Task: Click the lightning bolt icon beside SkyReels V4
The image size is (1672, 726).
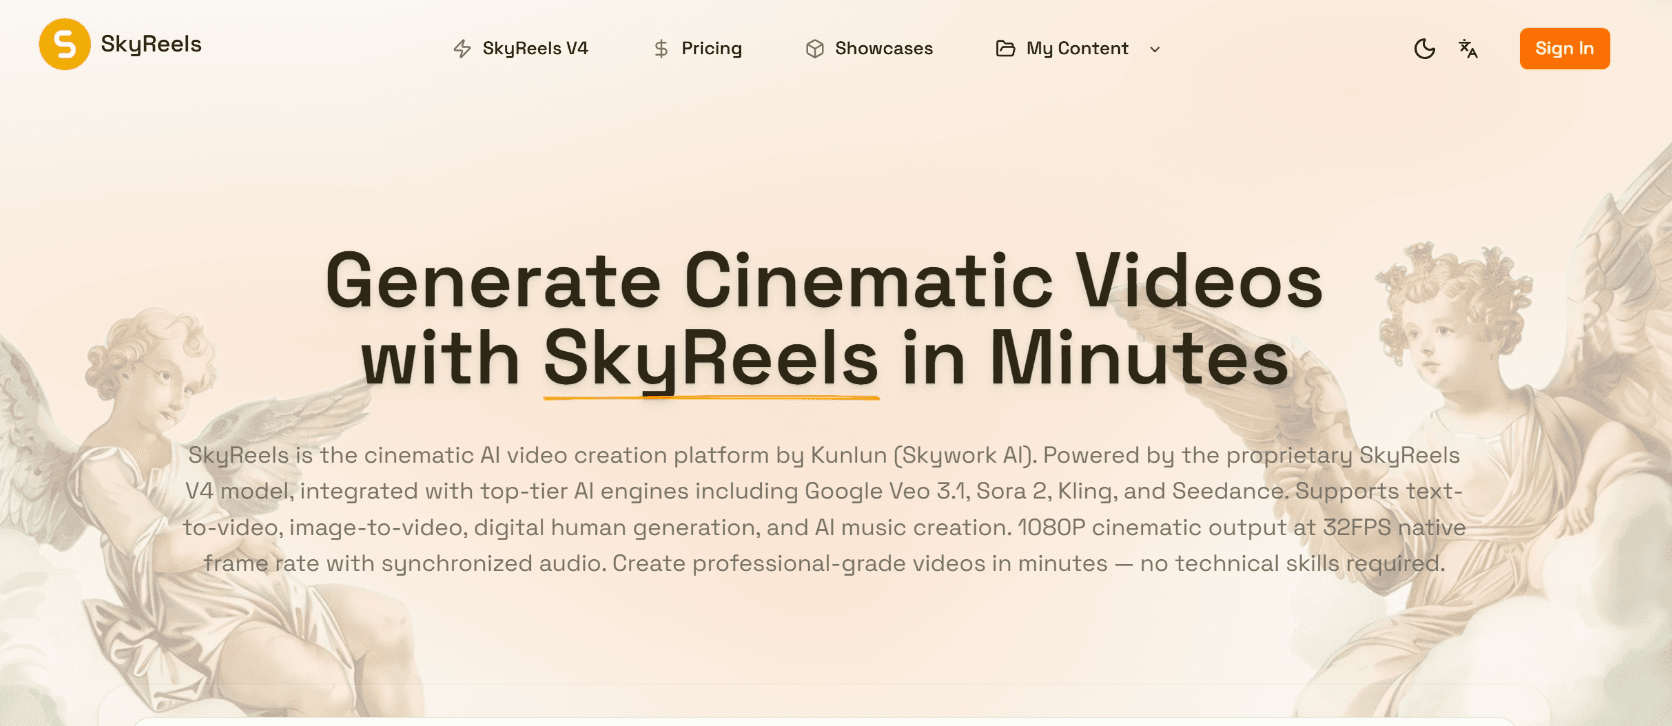Action: click(462, 49)
